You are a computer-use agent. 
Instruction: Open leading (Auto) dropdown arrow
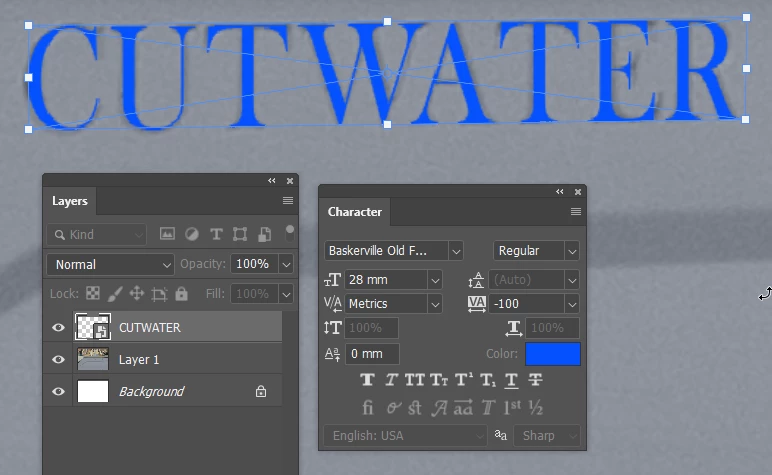(572, 280)
